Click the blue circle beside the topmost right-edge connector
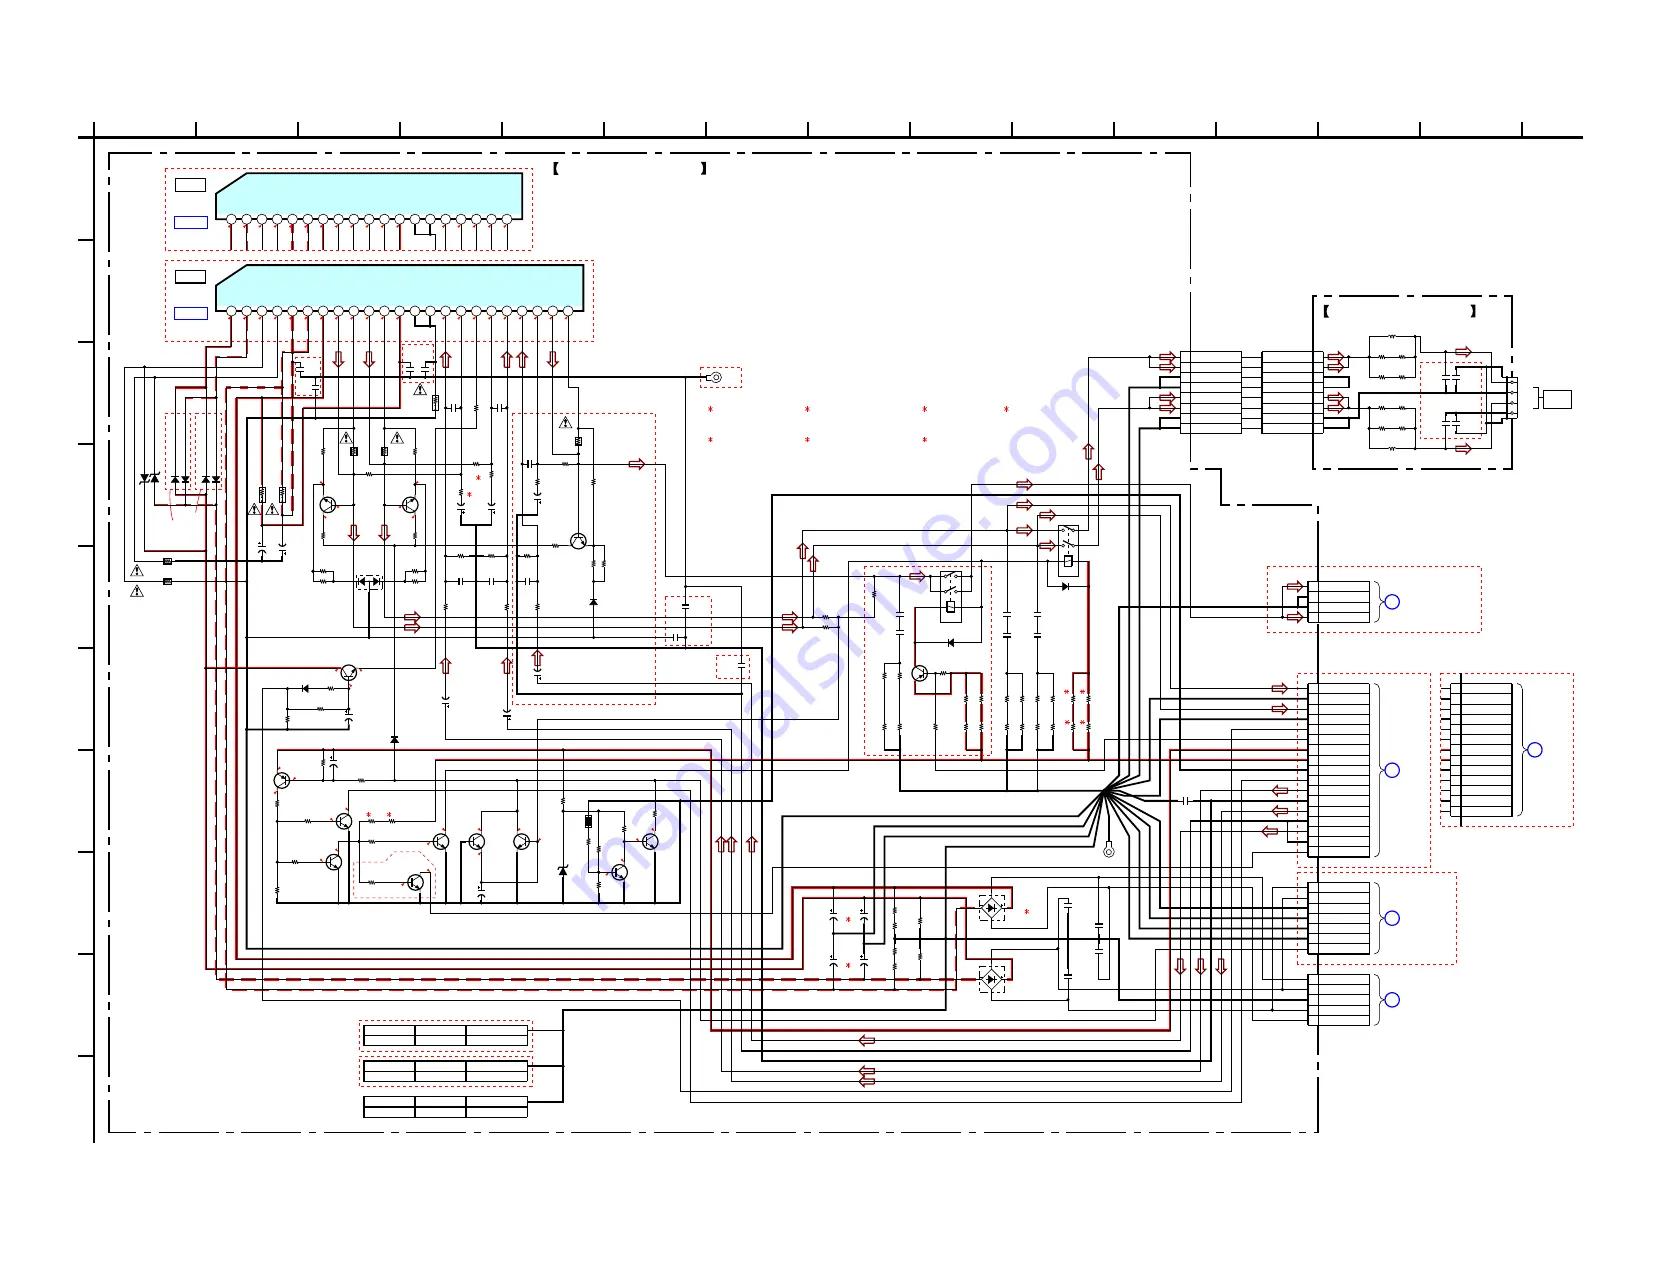The height and width of the screenshot is (1263, 1680). [1392, 602]
